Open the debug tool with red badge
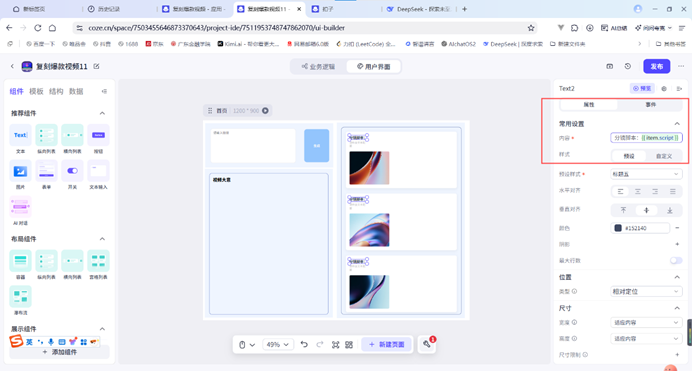692x371 pixels. point(427,344)
